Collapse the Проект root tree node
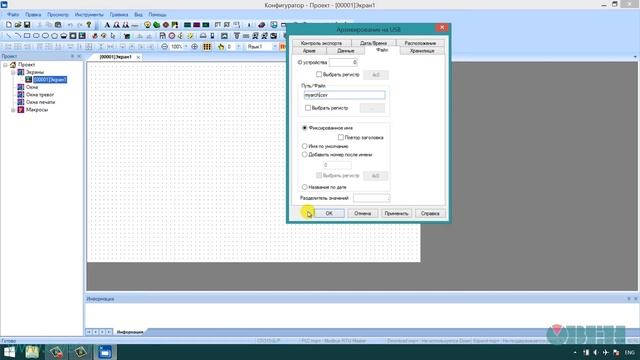 5,65
